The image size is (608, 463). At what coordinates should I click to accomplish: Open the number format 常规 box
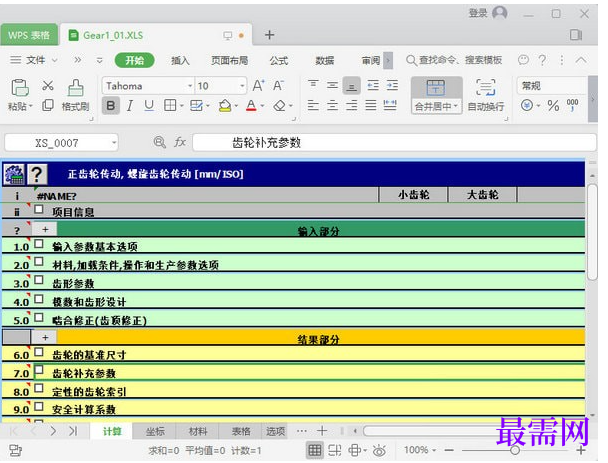[552, 86]
